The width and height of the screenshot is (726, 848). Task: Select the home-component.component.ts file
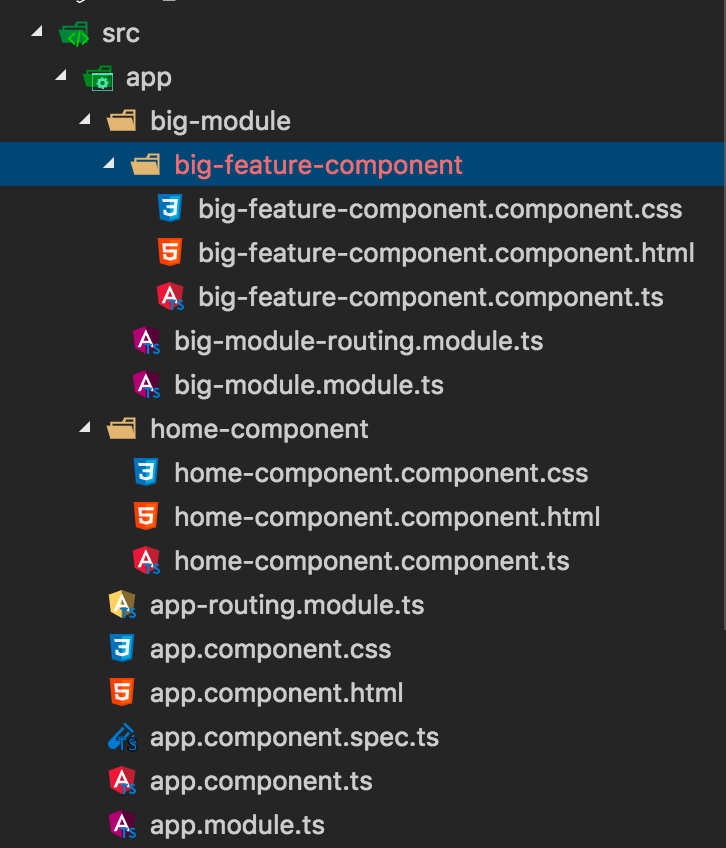pos(371,561)
